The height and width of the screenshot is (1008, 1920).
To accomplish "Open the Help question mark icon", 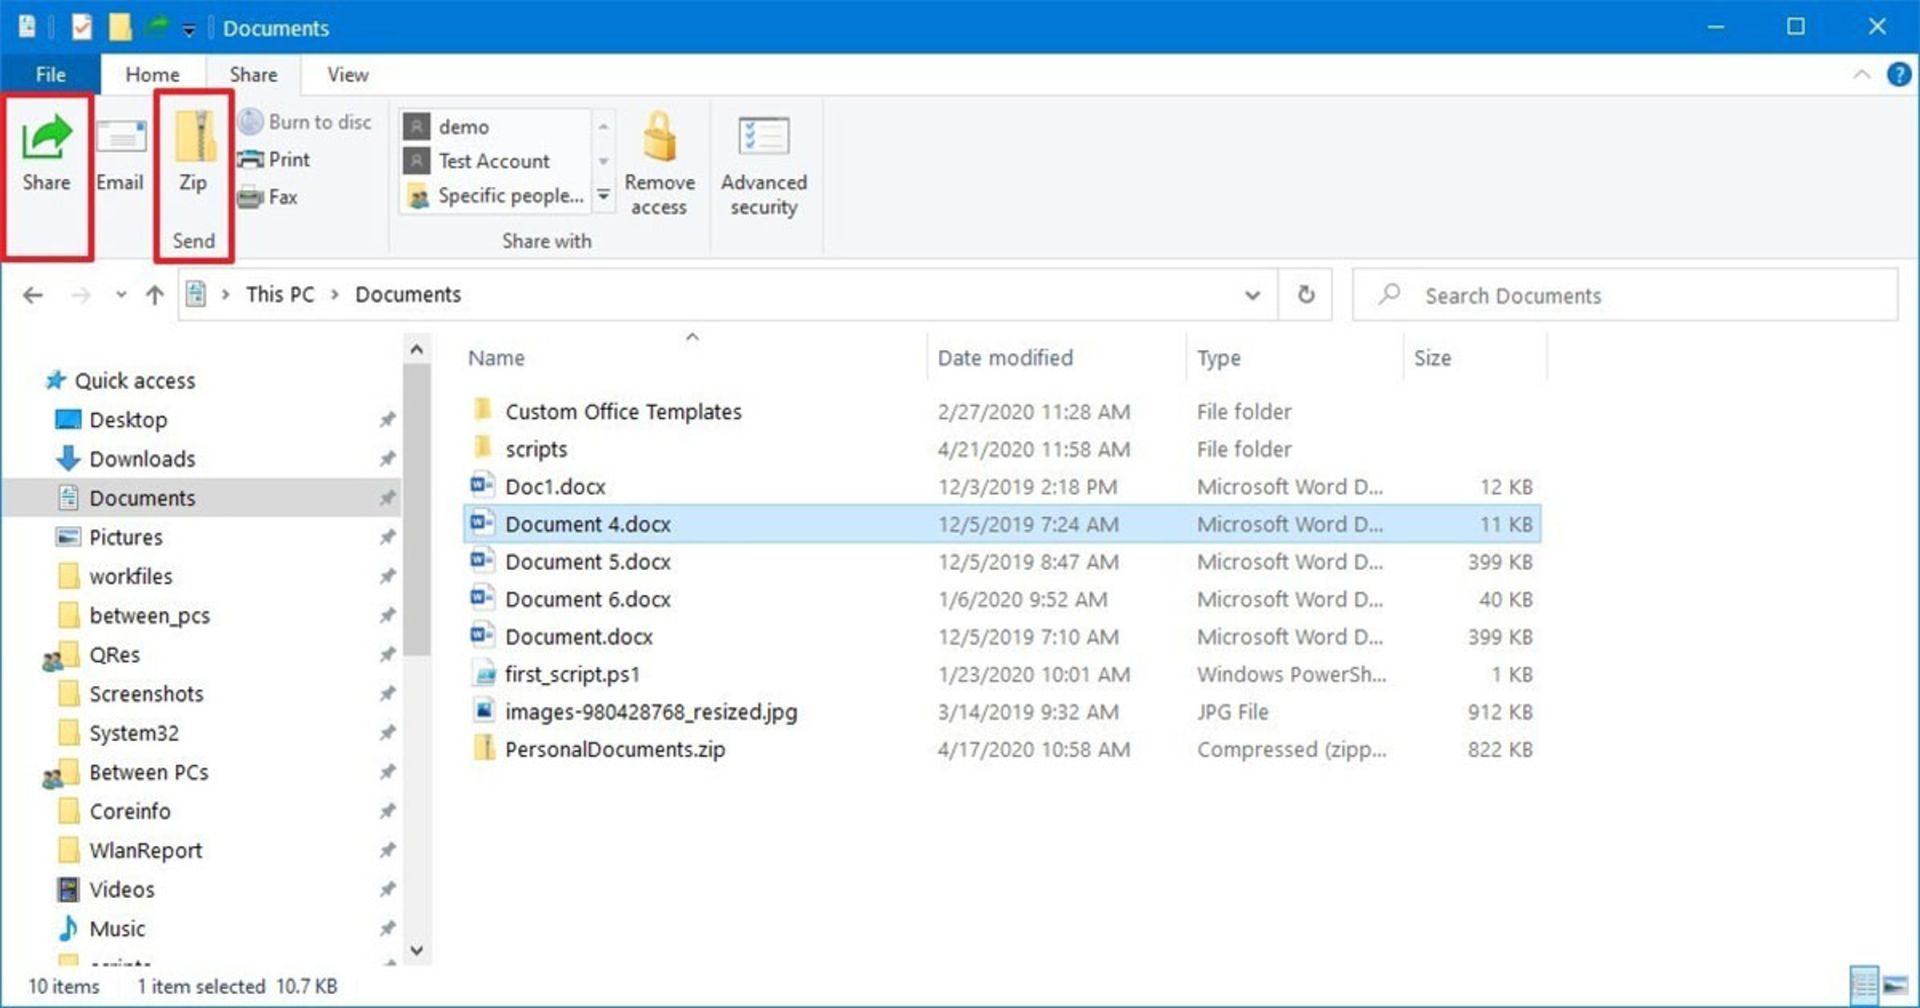I will pos(1898,75).
